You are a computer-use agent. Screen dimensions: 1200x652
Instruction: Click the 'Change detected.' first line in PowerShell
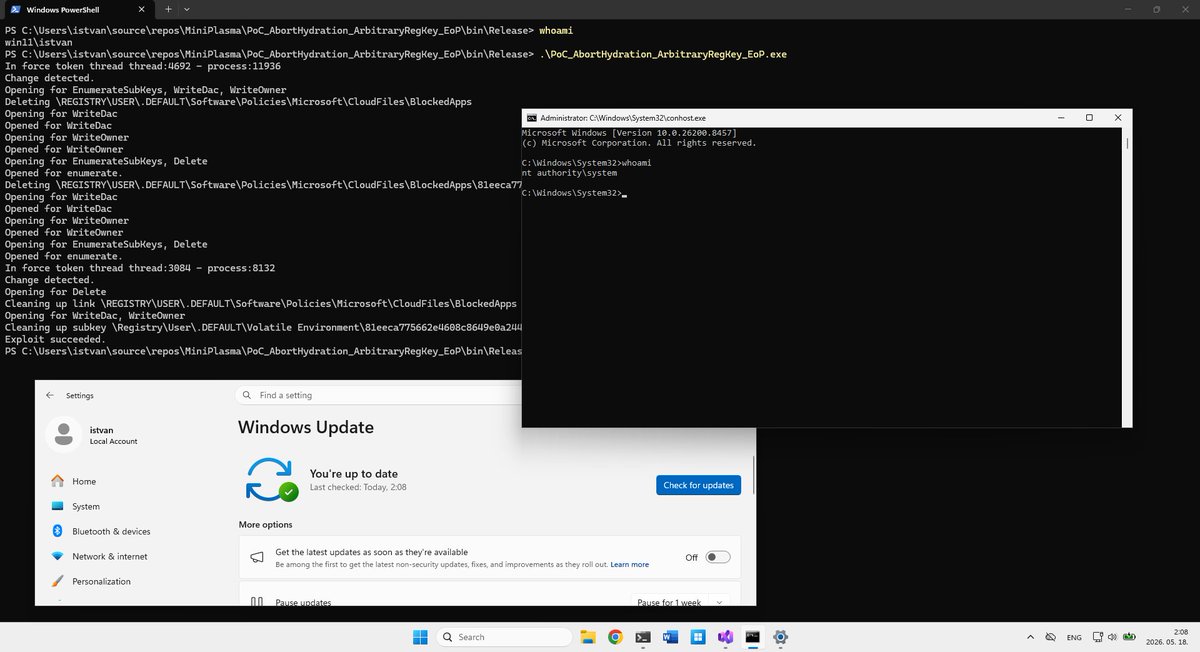[x=49, y=78]
